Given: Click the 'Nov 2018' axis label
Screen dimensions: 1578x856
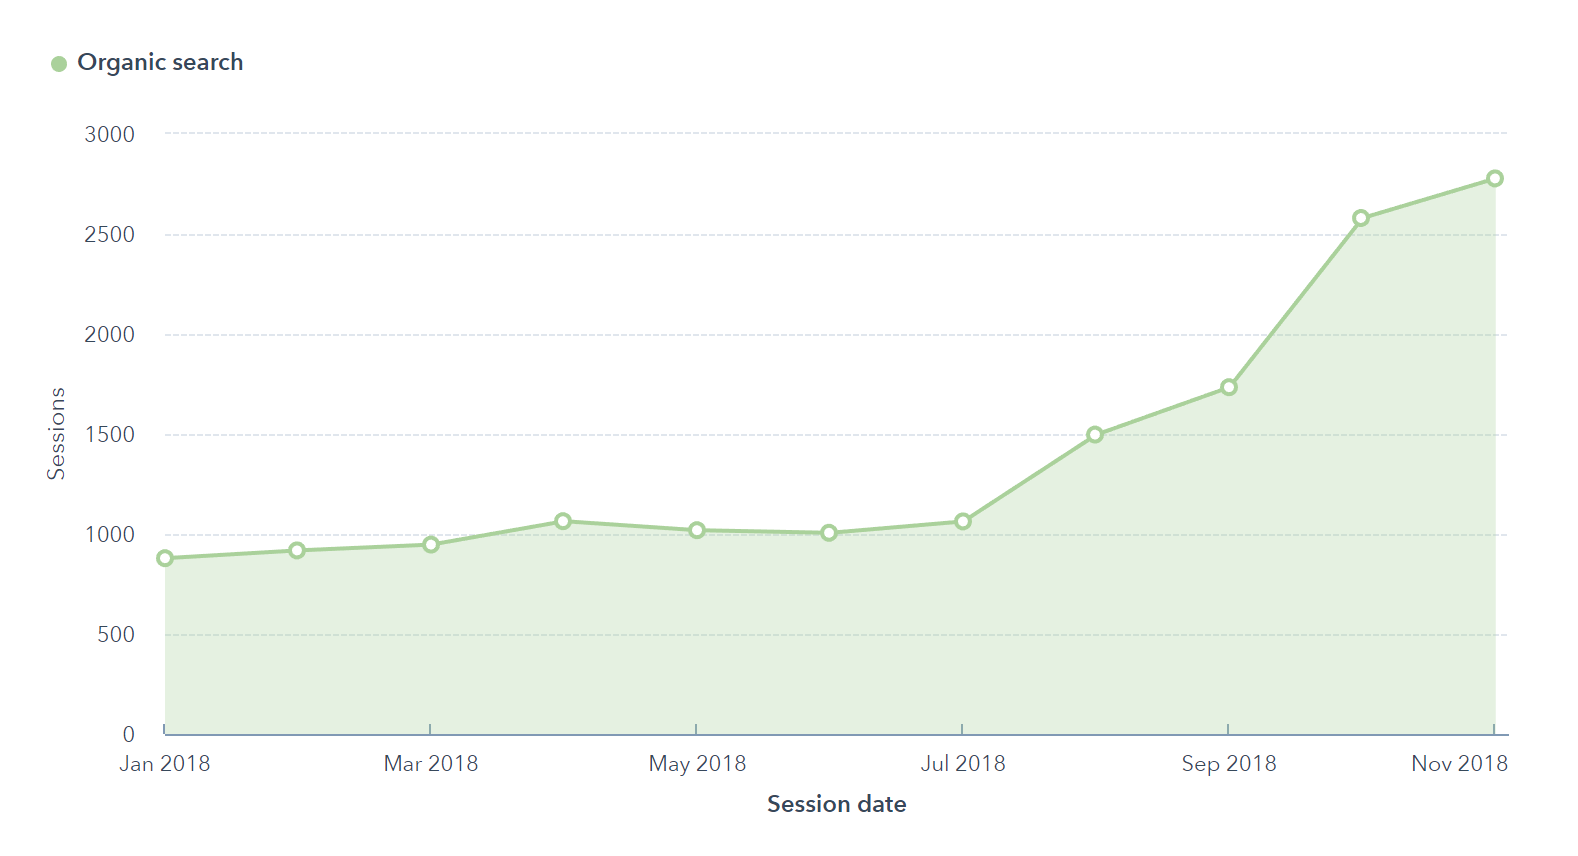Looking at the screenshot, I should 1459,764.
